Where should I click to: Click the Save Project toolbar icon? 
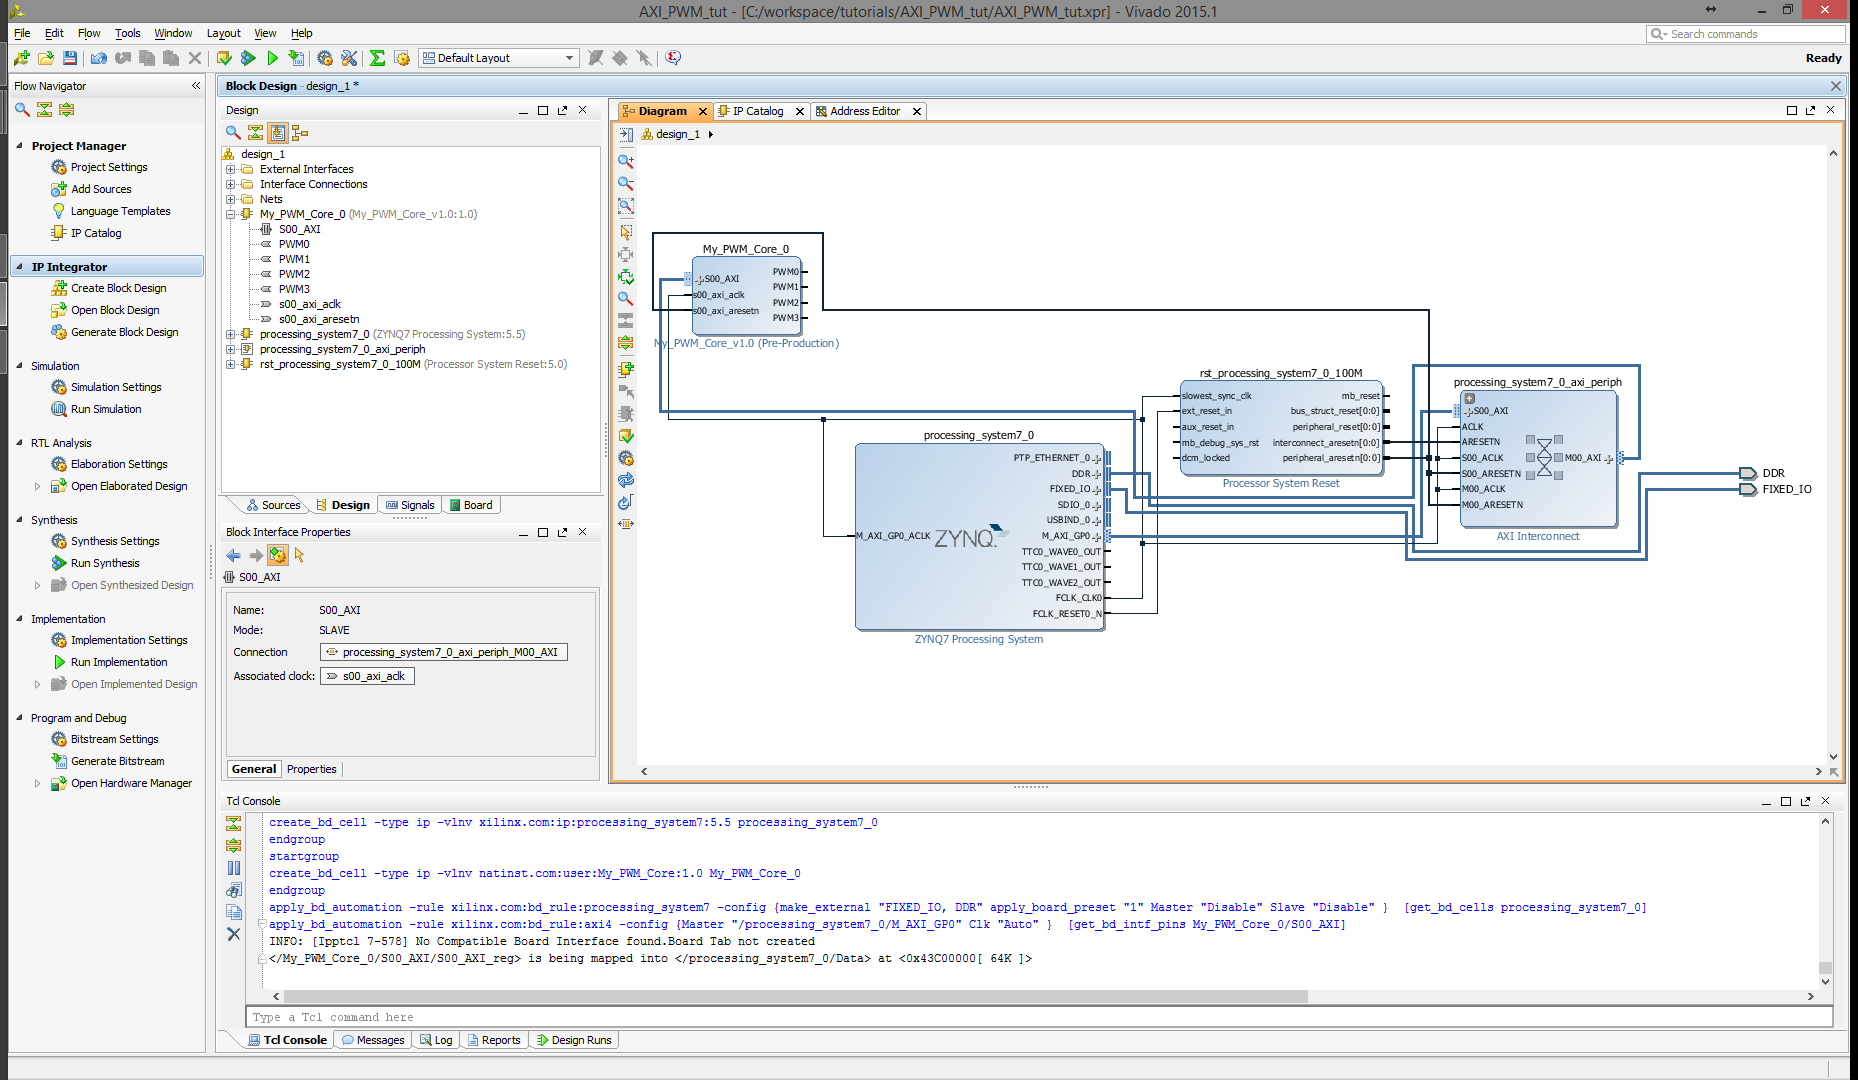click(x=70, y=58)
